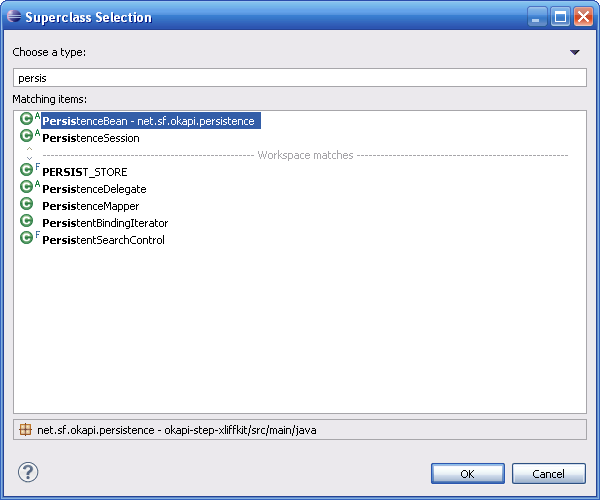Minimize the Superclass Selection dialog
Image resolution: width=600 pixels, height=500 pixels.
tap(536, 17)
